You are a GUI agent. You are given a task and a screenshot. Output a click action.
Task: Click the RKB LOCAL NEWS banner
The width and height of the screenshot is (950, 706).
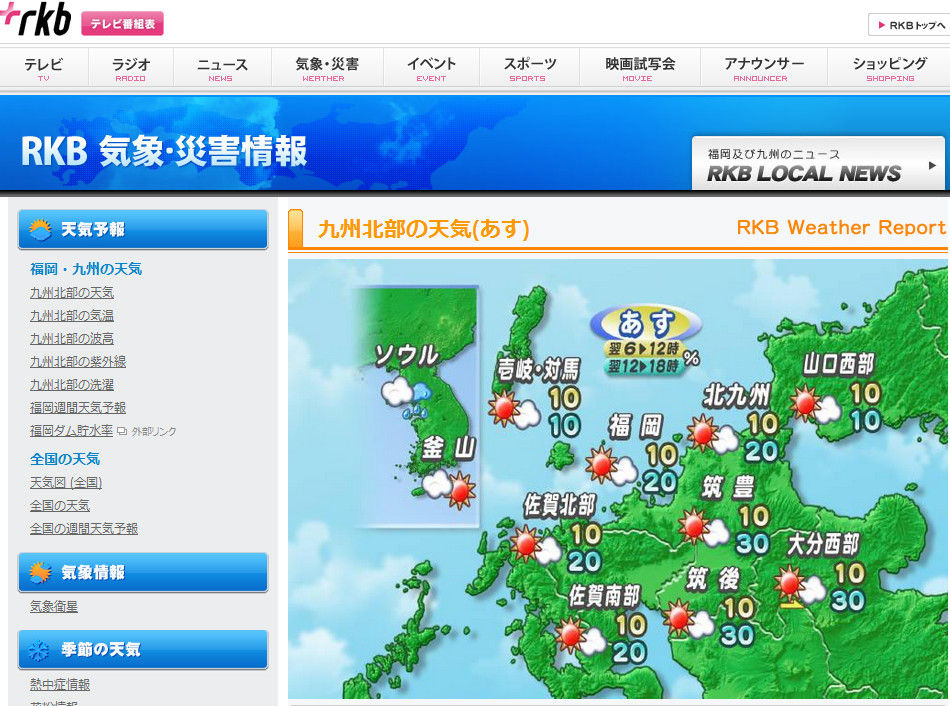pos(818,163)
